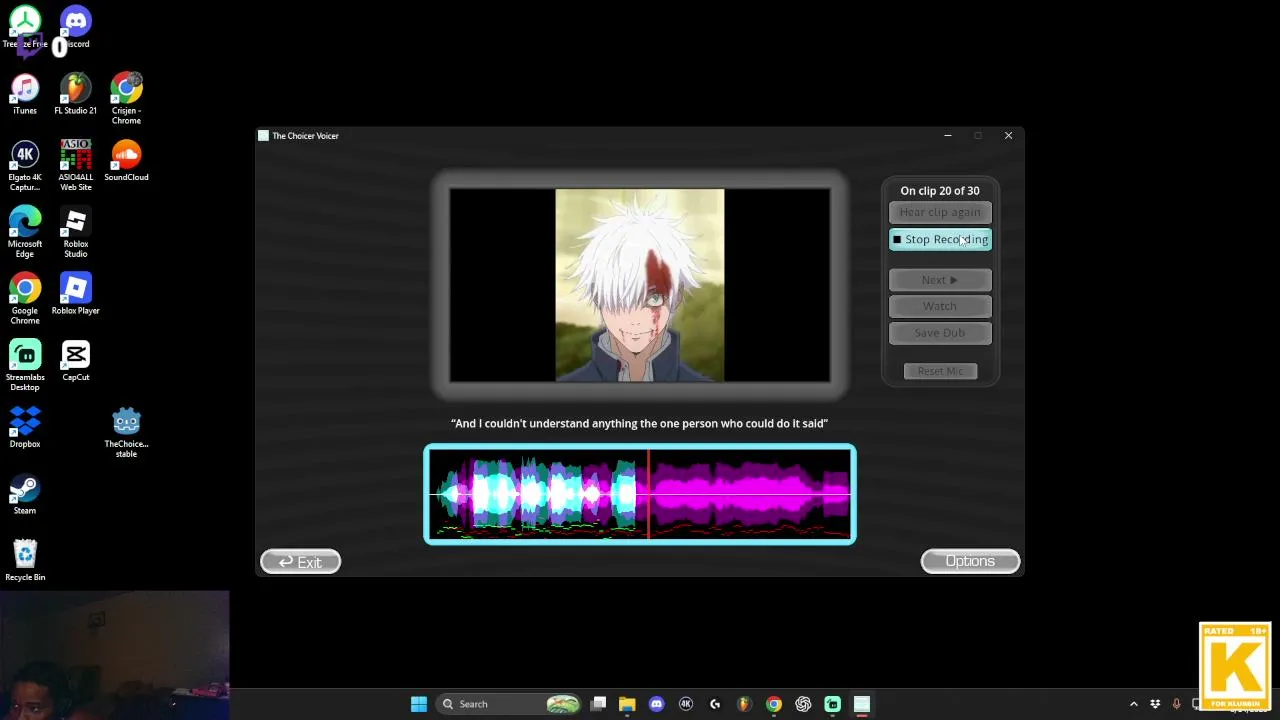Minimize The Choicer Voicer window
Image resolution: width=1280 pixels, height=720 pixels.
(948, 136)
